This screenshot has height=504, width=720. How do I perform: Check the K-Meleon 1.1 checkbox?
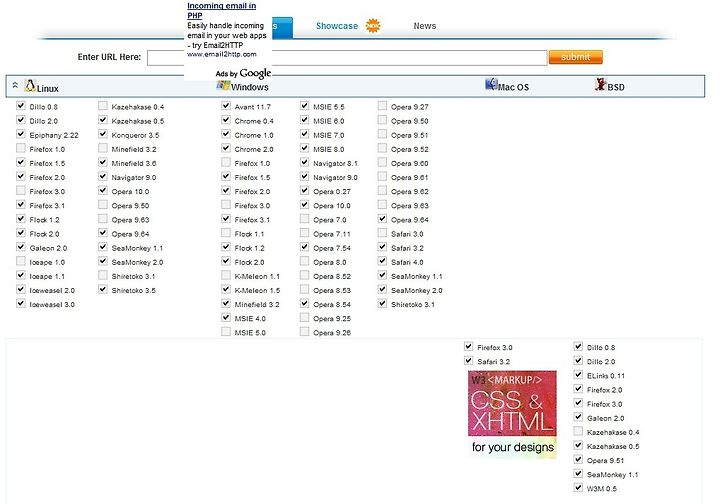click(226, 275)
